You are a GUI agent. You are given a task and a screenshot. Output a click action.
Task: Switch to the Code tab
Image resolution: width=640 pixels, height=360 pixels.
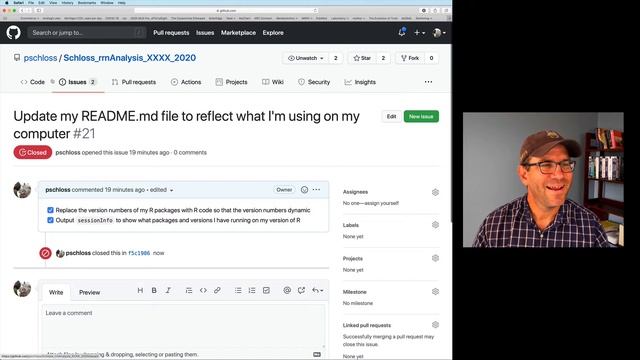[33, 82]
